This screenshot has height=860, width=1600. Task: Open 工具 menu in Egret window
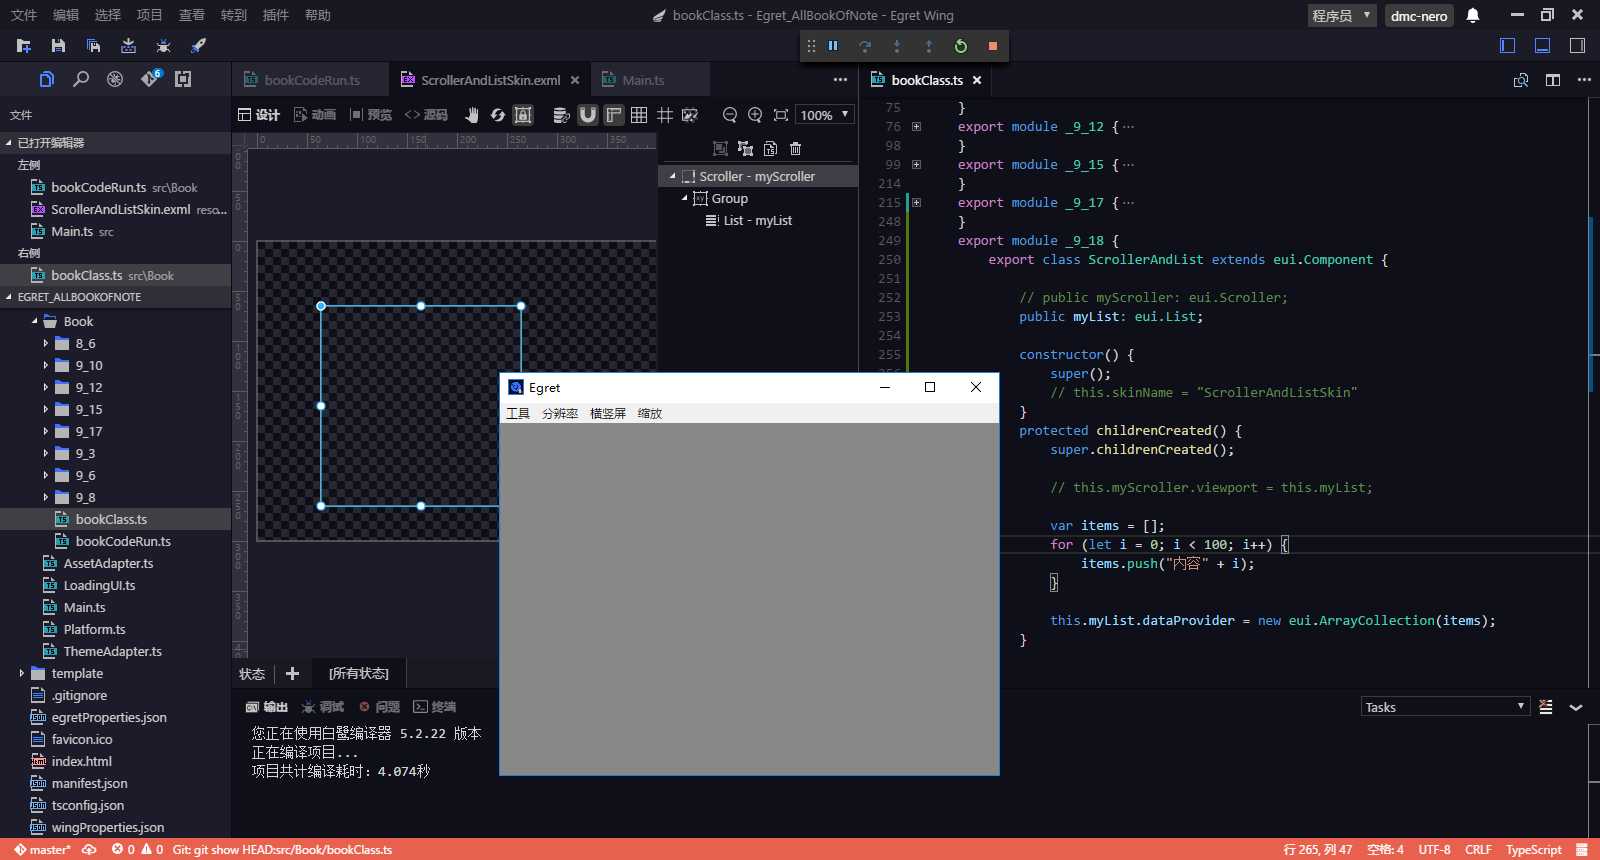pos(518,413)
